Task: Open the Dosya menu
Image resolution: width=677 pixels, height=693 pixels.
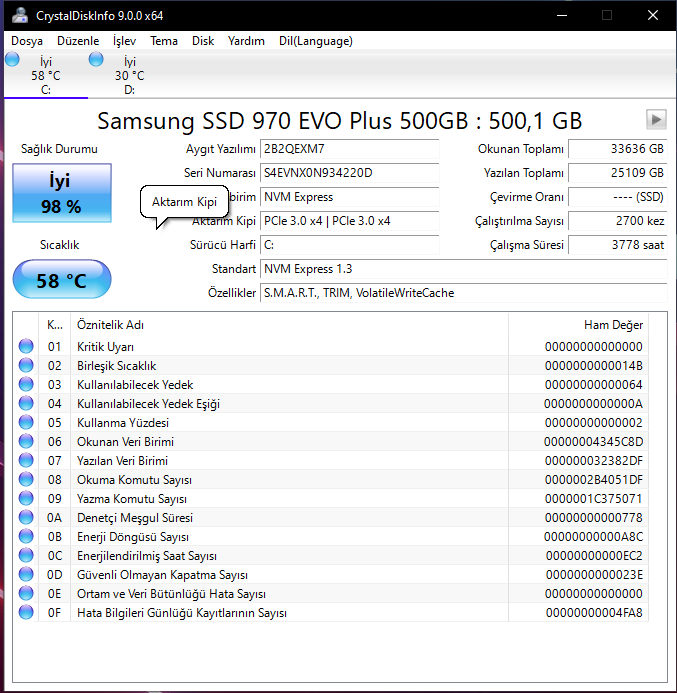Action: tap(27, 41)
